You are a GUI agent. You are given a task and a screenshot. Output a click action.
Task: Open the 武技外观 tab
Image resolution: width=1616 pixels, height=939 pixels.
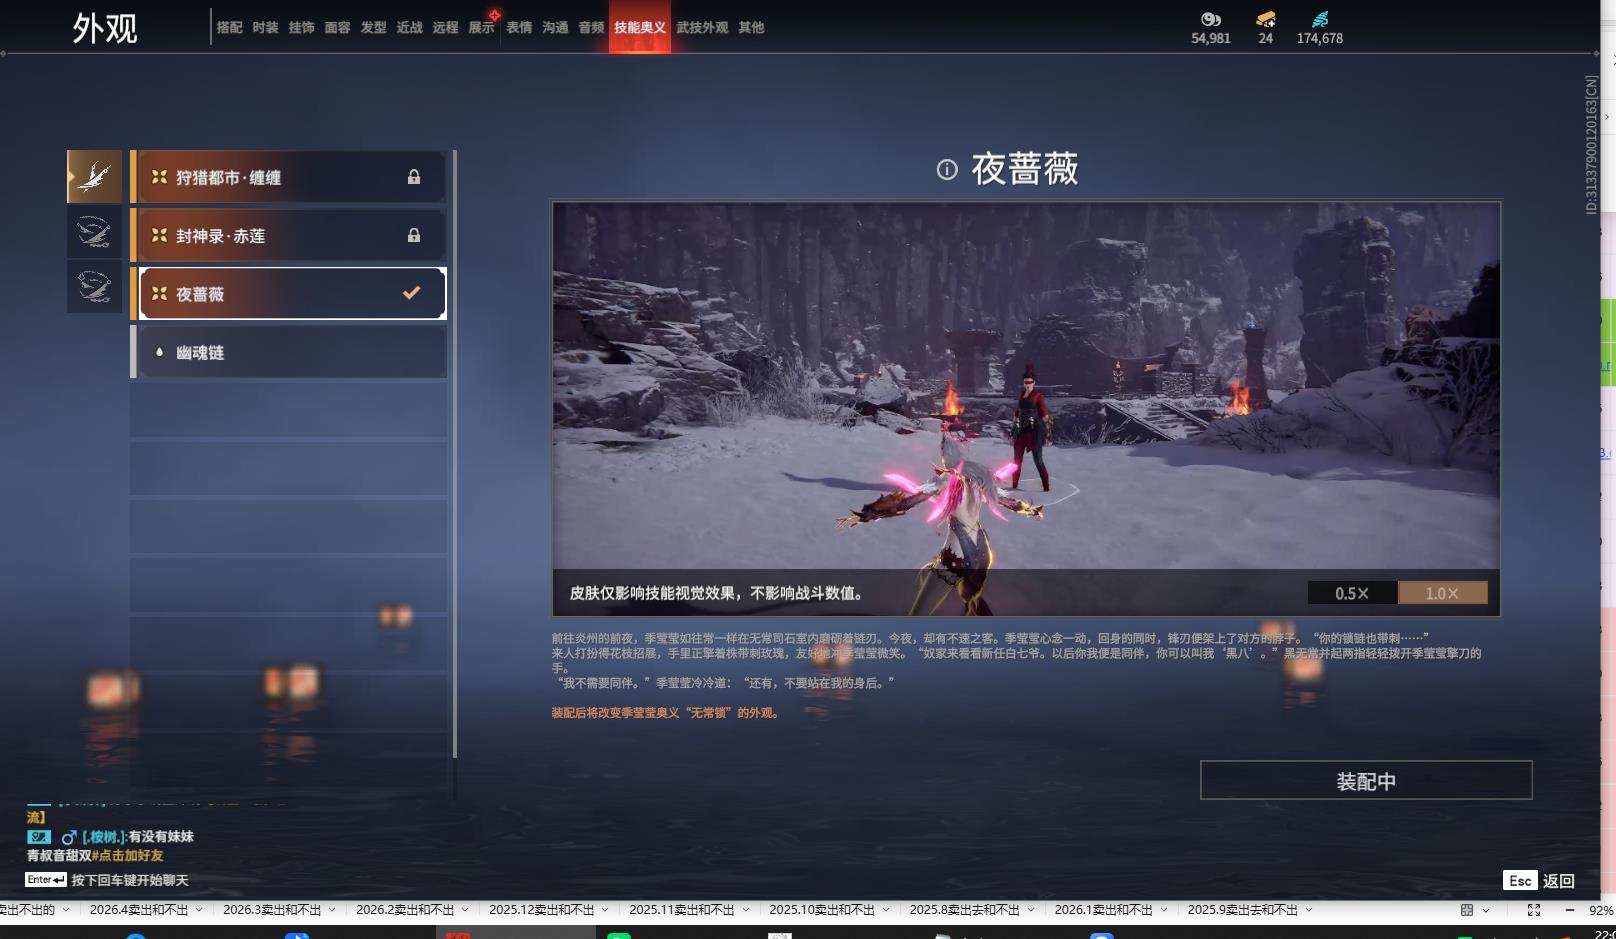(x=702, y=28)
